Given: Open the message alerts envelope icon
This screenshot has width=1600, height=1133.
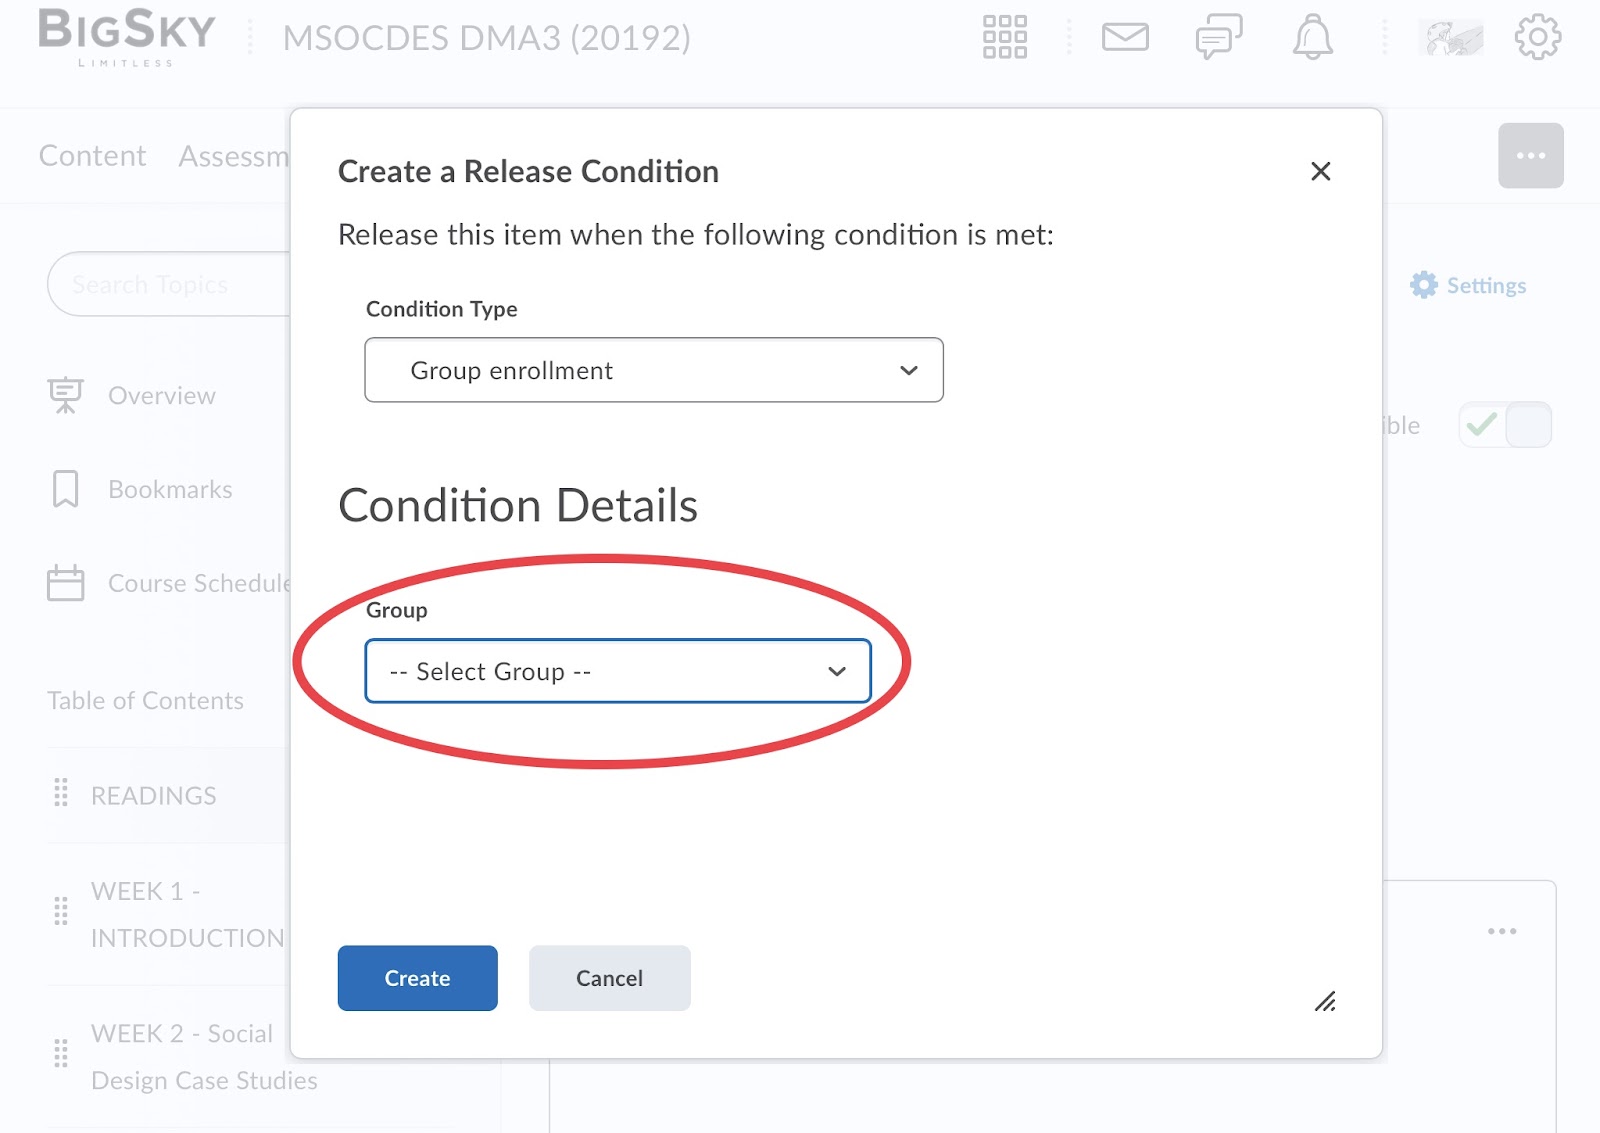Looking at the screenshot, I should tap(1125, 37).
